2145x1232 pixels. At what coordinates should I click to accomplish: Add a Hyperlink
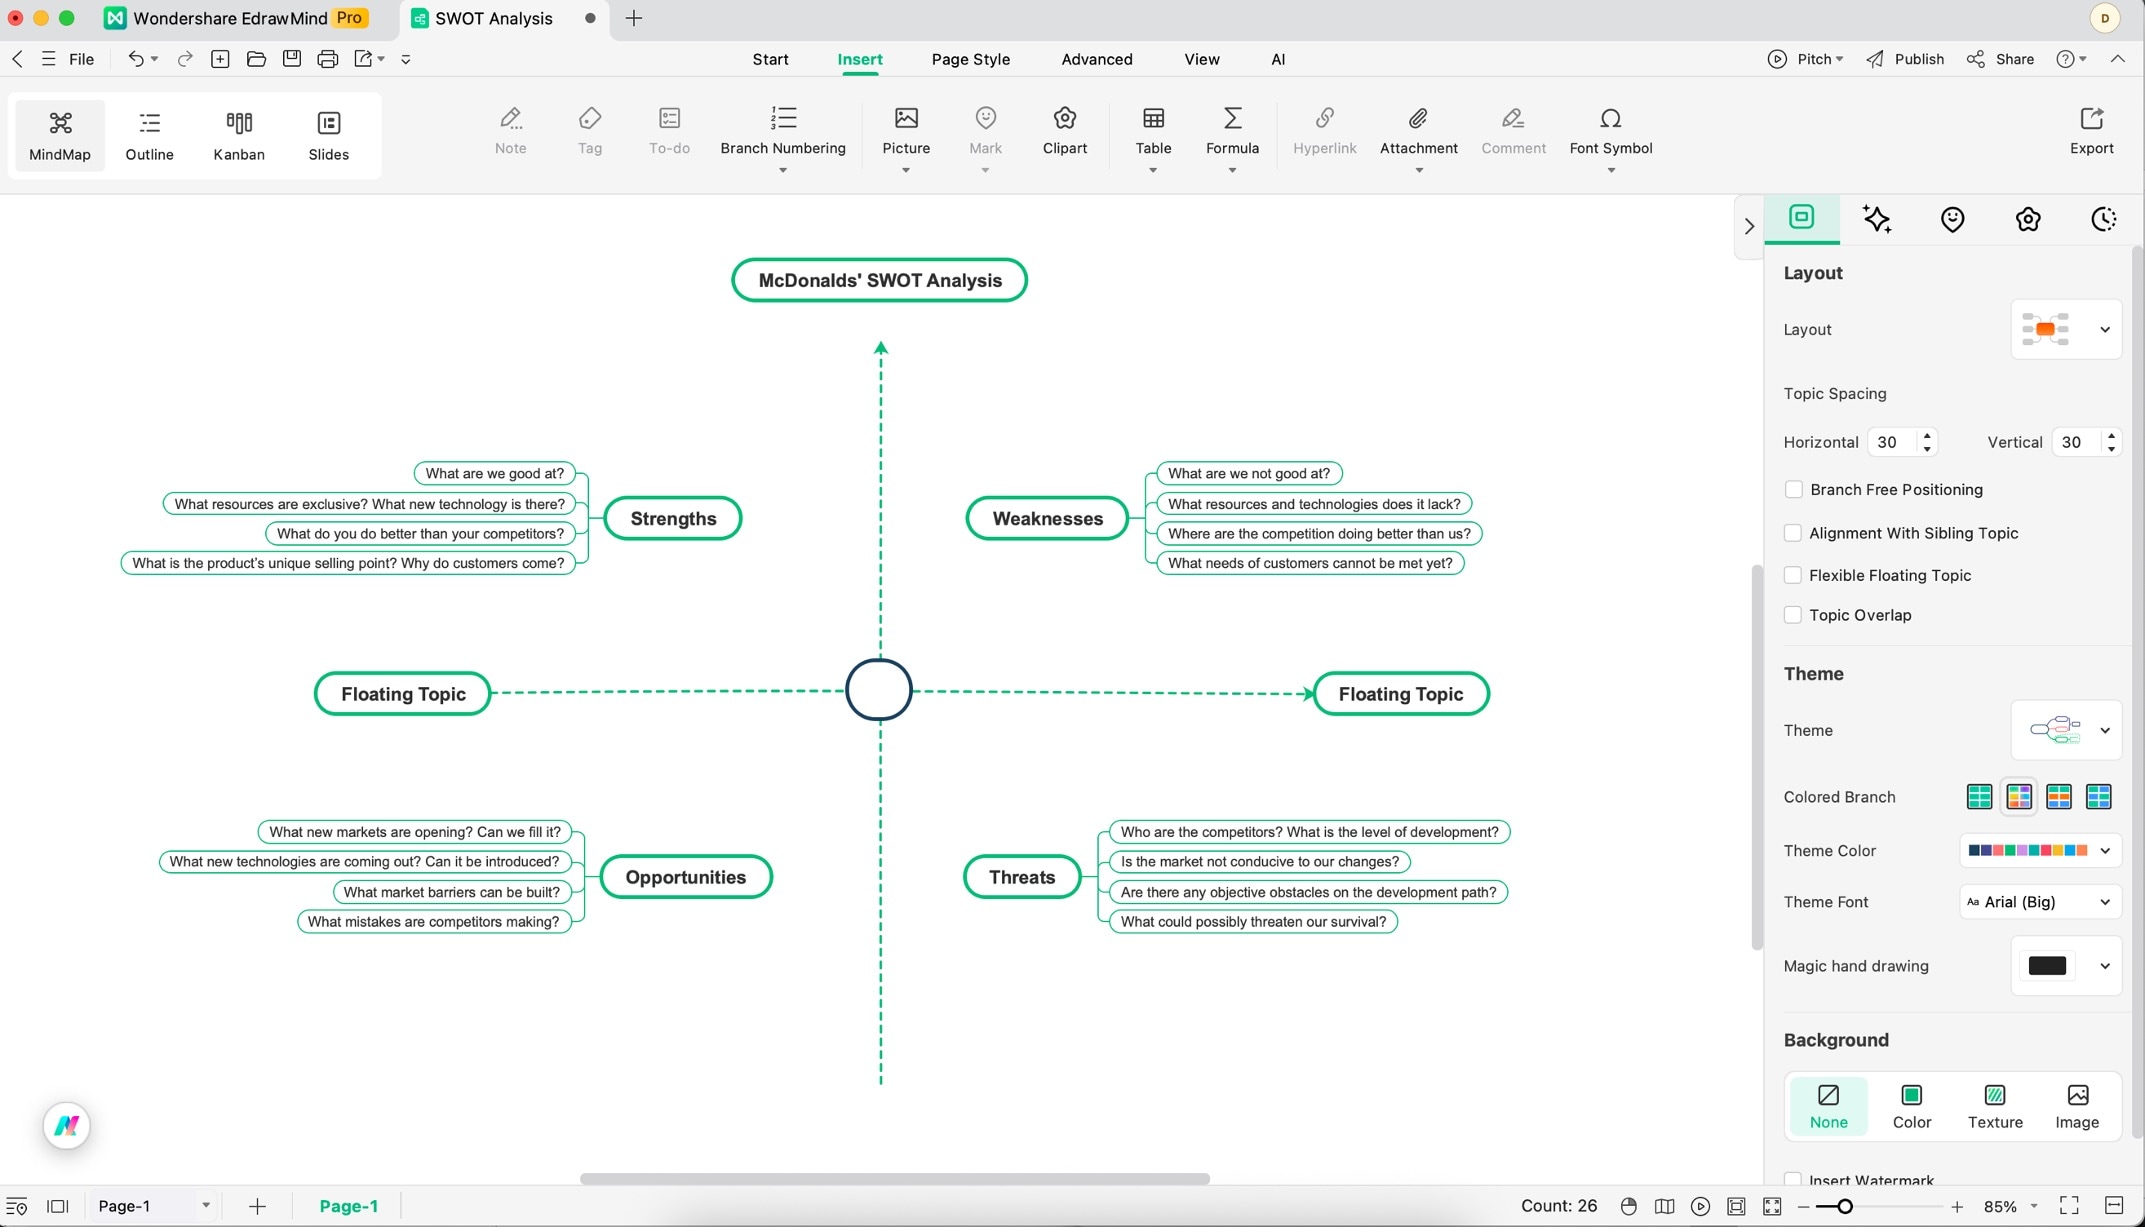(1324, 131)
